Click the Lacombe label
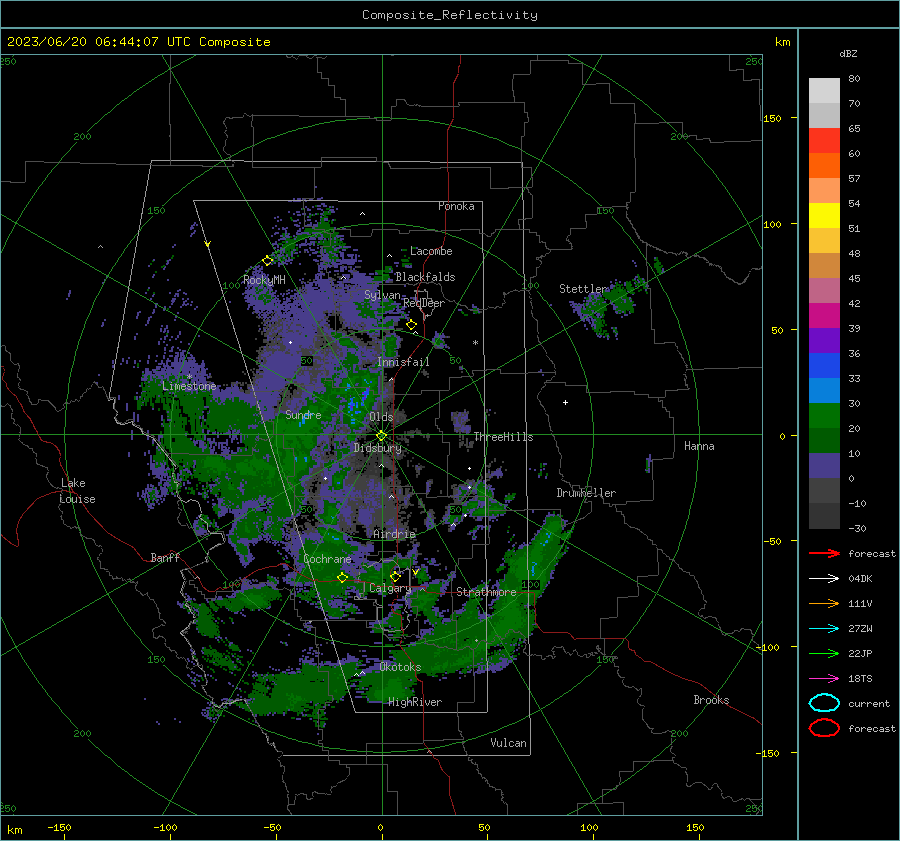This screenshot has height=841, width=900. (431, 251)
